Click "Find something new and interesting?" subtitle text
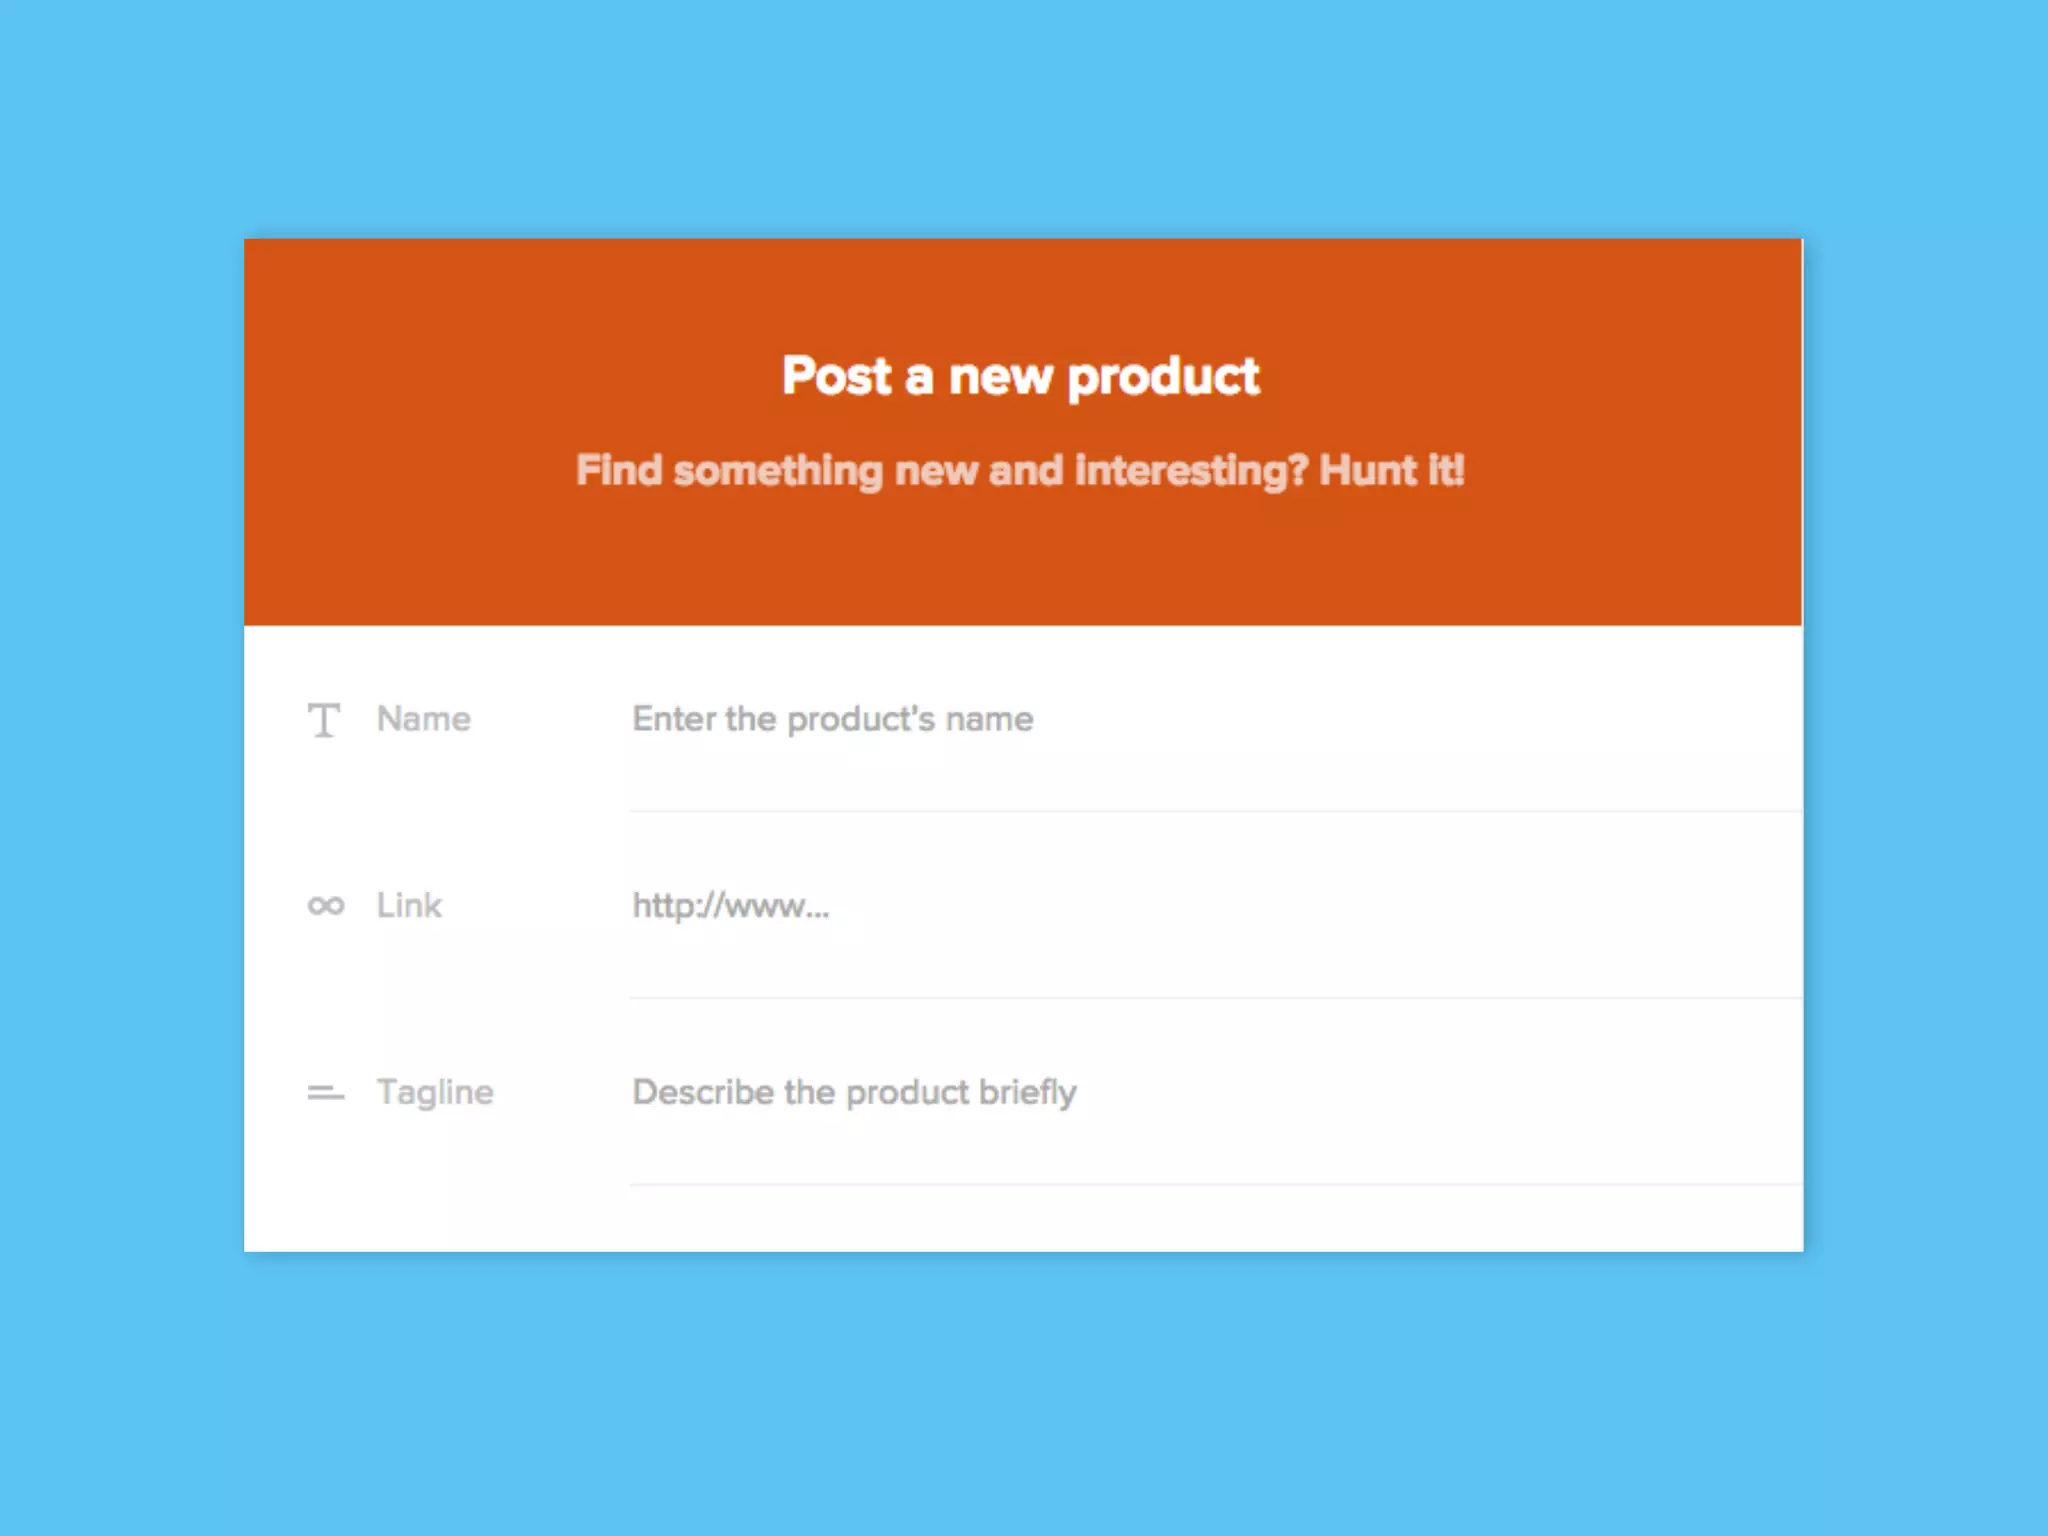Image resolution: width=2048 pixels, height=1536 pixels. [x=941, y=470]
